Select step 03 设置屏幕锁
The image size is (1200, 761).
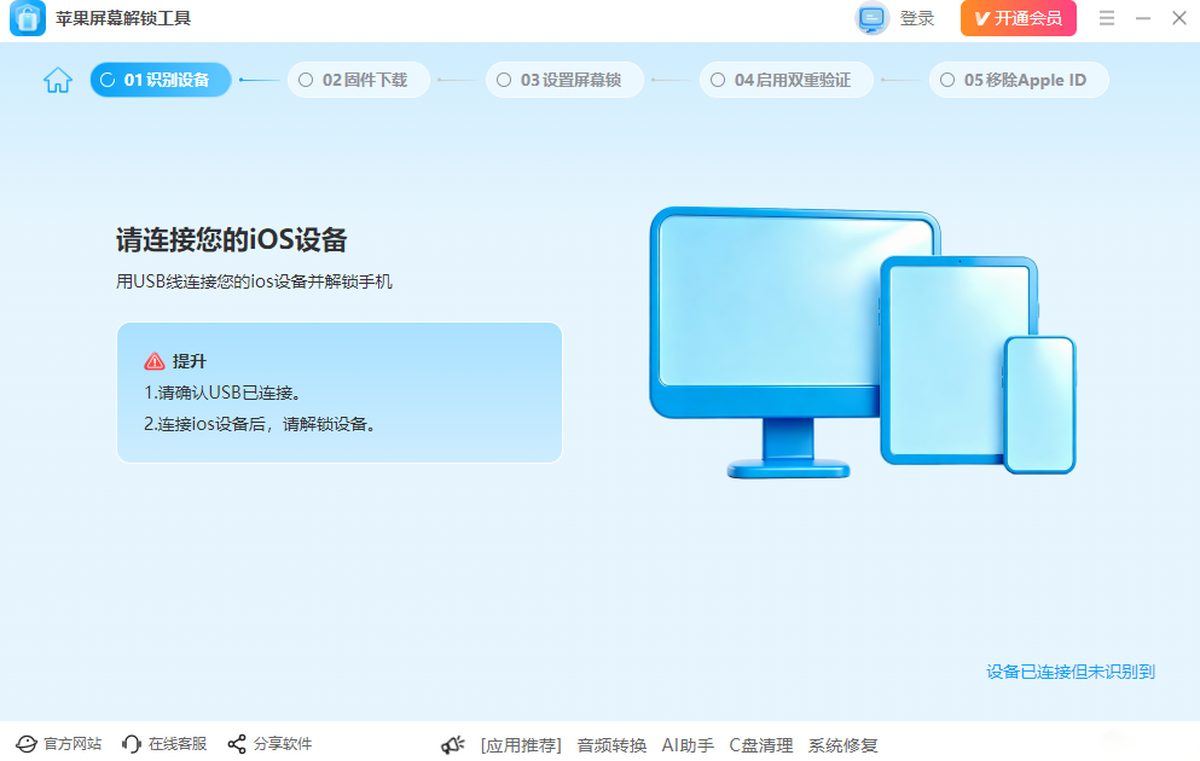565,80
